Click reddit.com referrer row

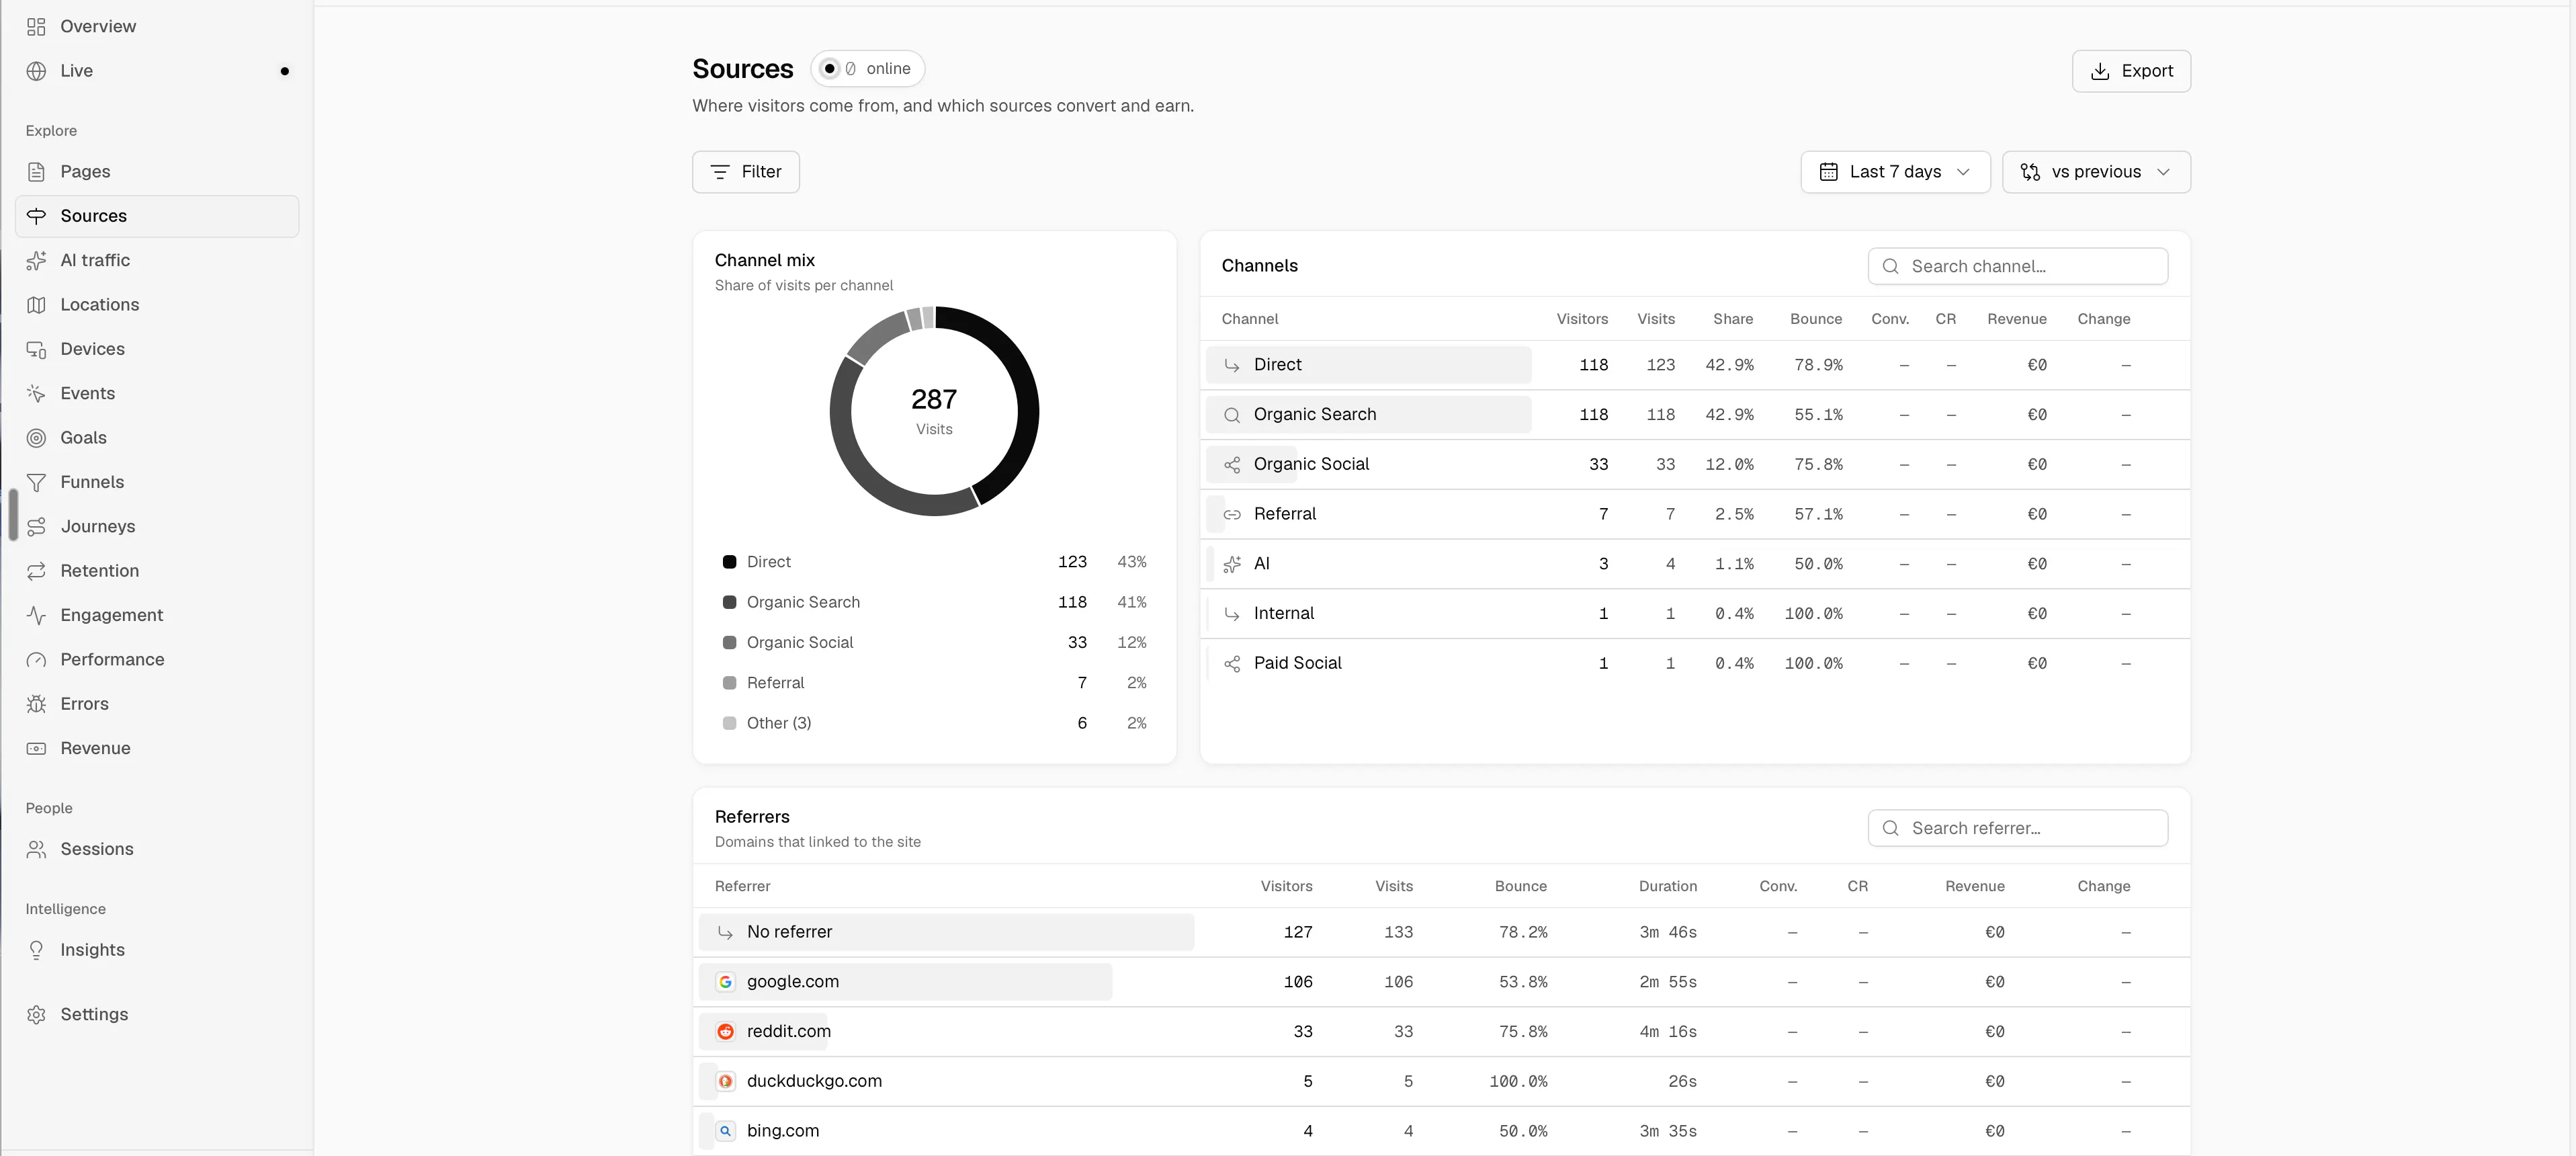click(1441, 1032)
